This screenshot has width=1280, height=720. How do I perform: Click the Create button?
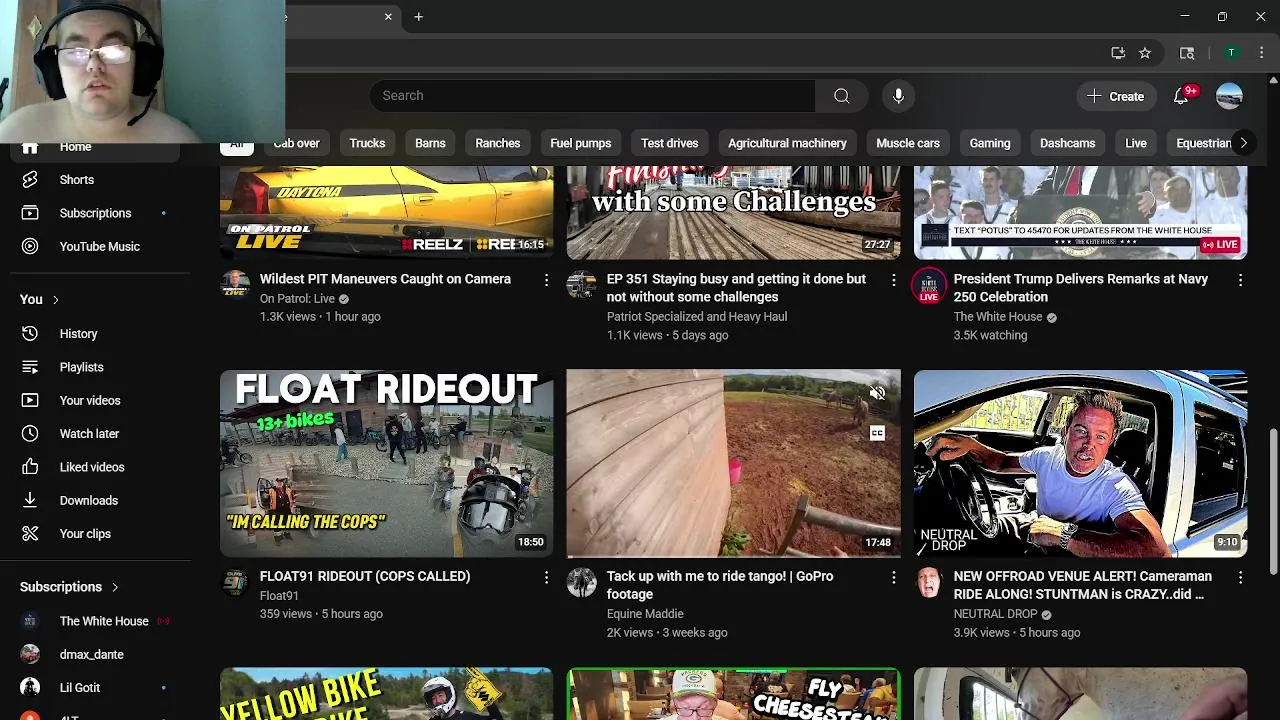pyautogui.click(x=1116, y=96)
